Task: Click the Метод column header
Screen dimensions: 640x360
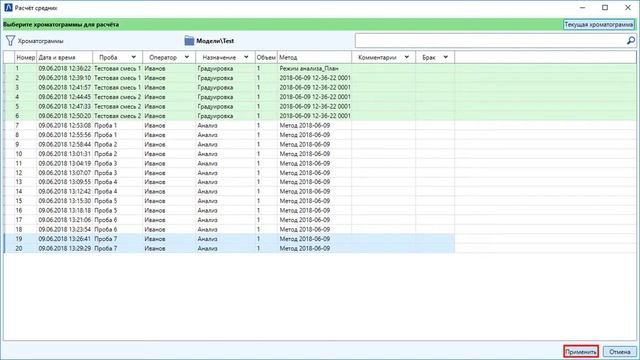Action: click(314, 57)
